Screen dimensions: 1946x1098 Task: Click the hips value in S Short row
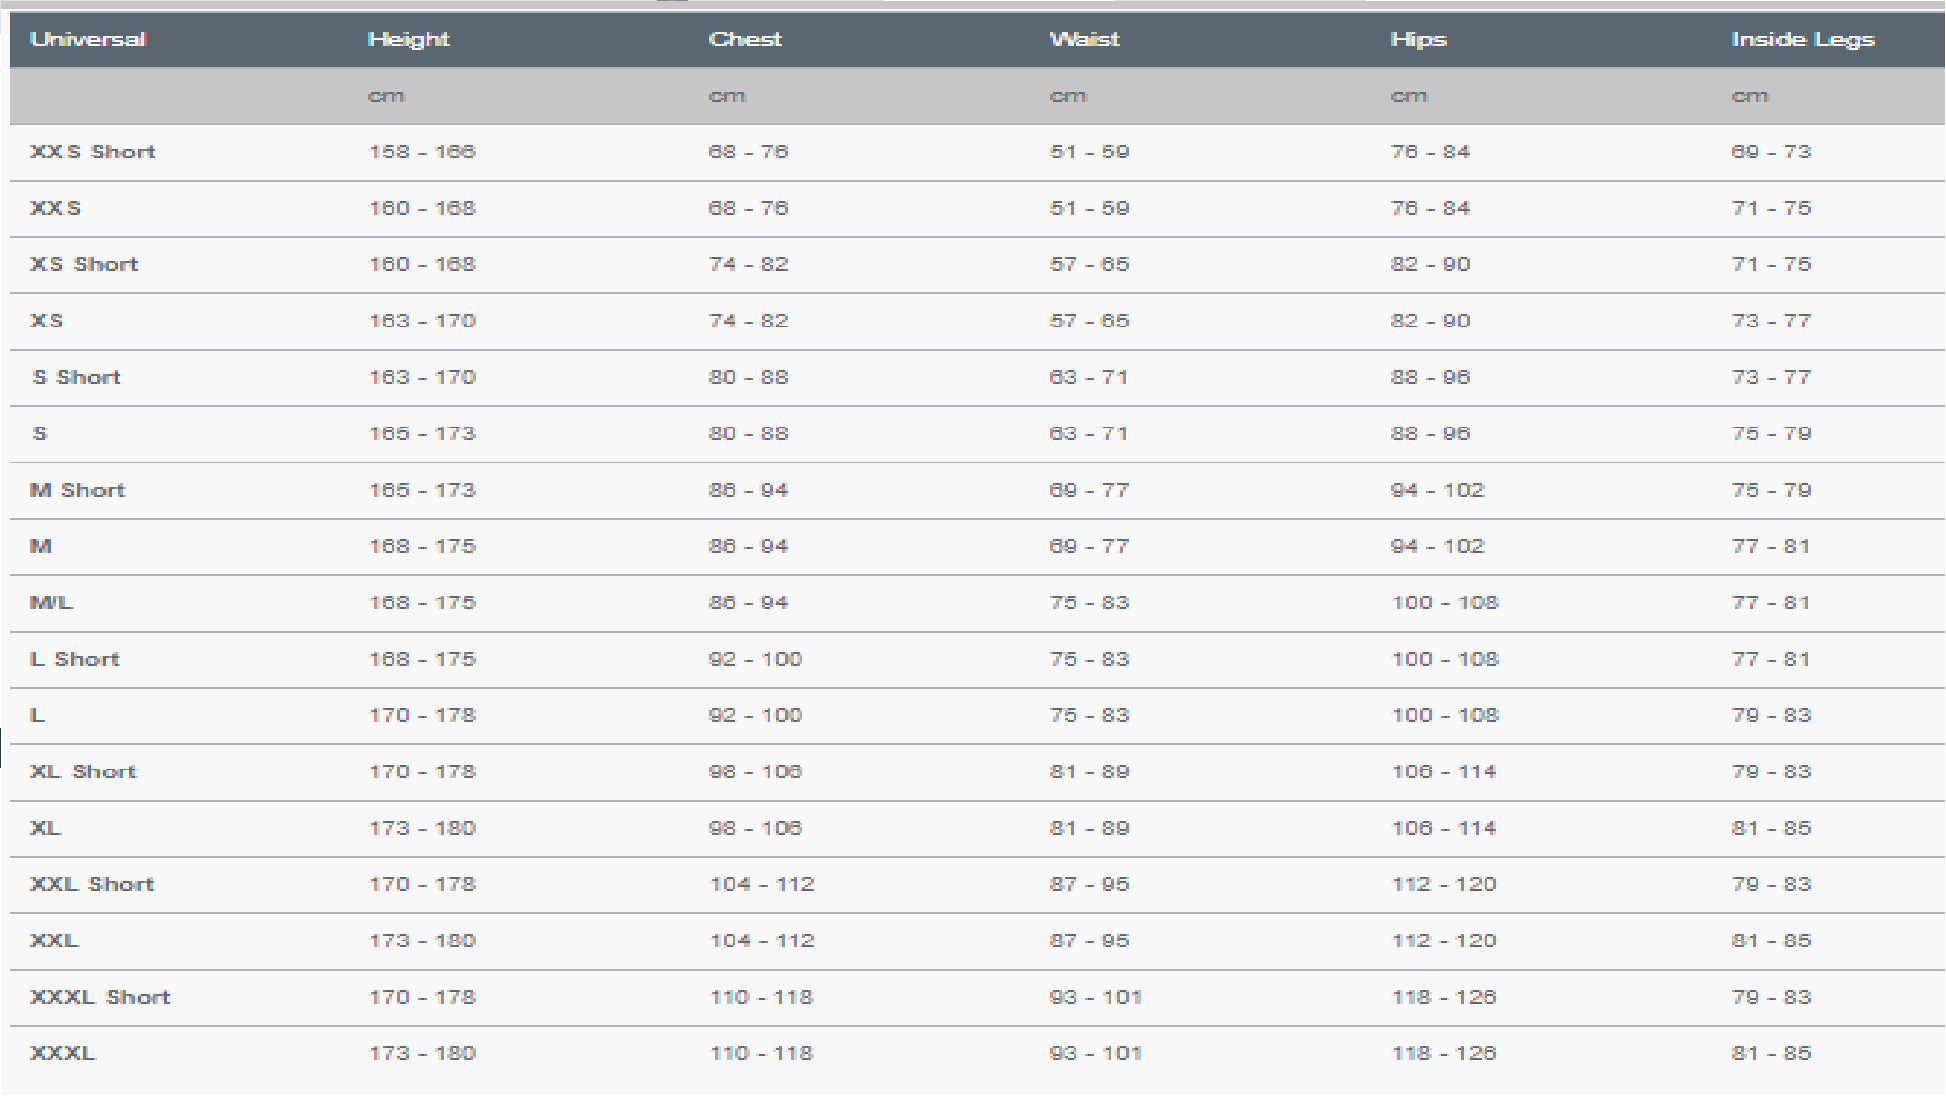tap(1430, 378)
